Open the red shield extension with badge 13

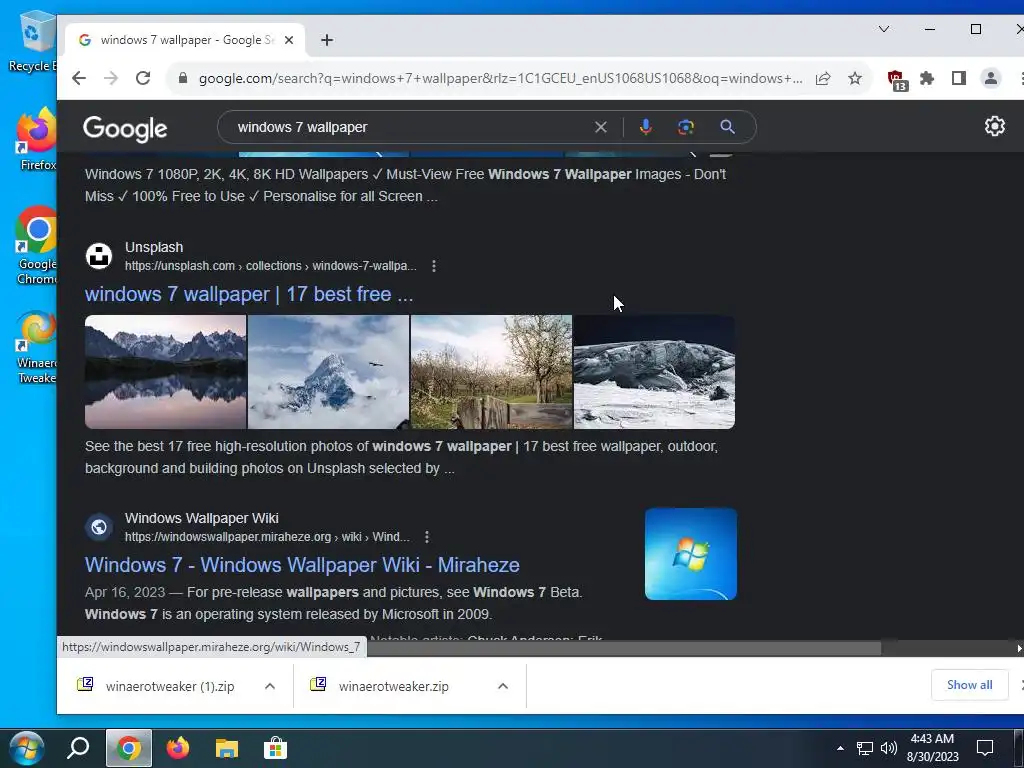point(897,80)
